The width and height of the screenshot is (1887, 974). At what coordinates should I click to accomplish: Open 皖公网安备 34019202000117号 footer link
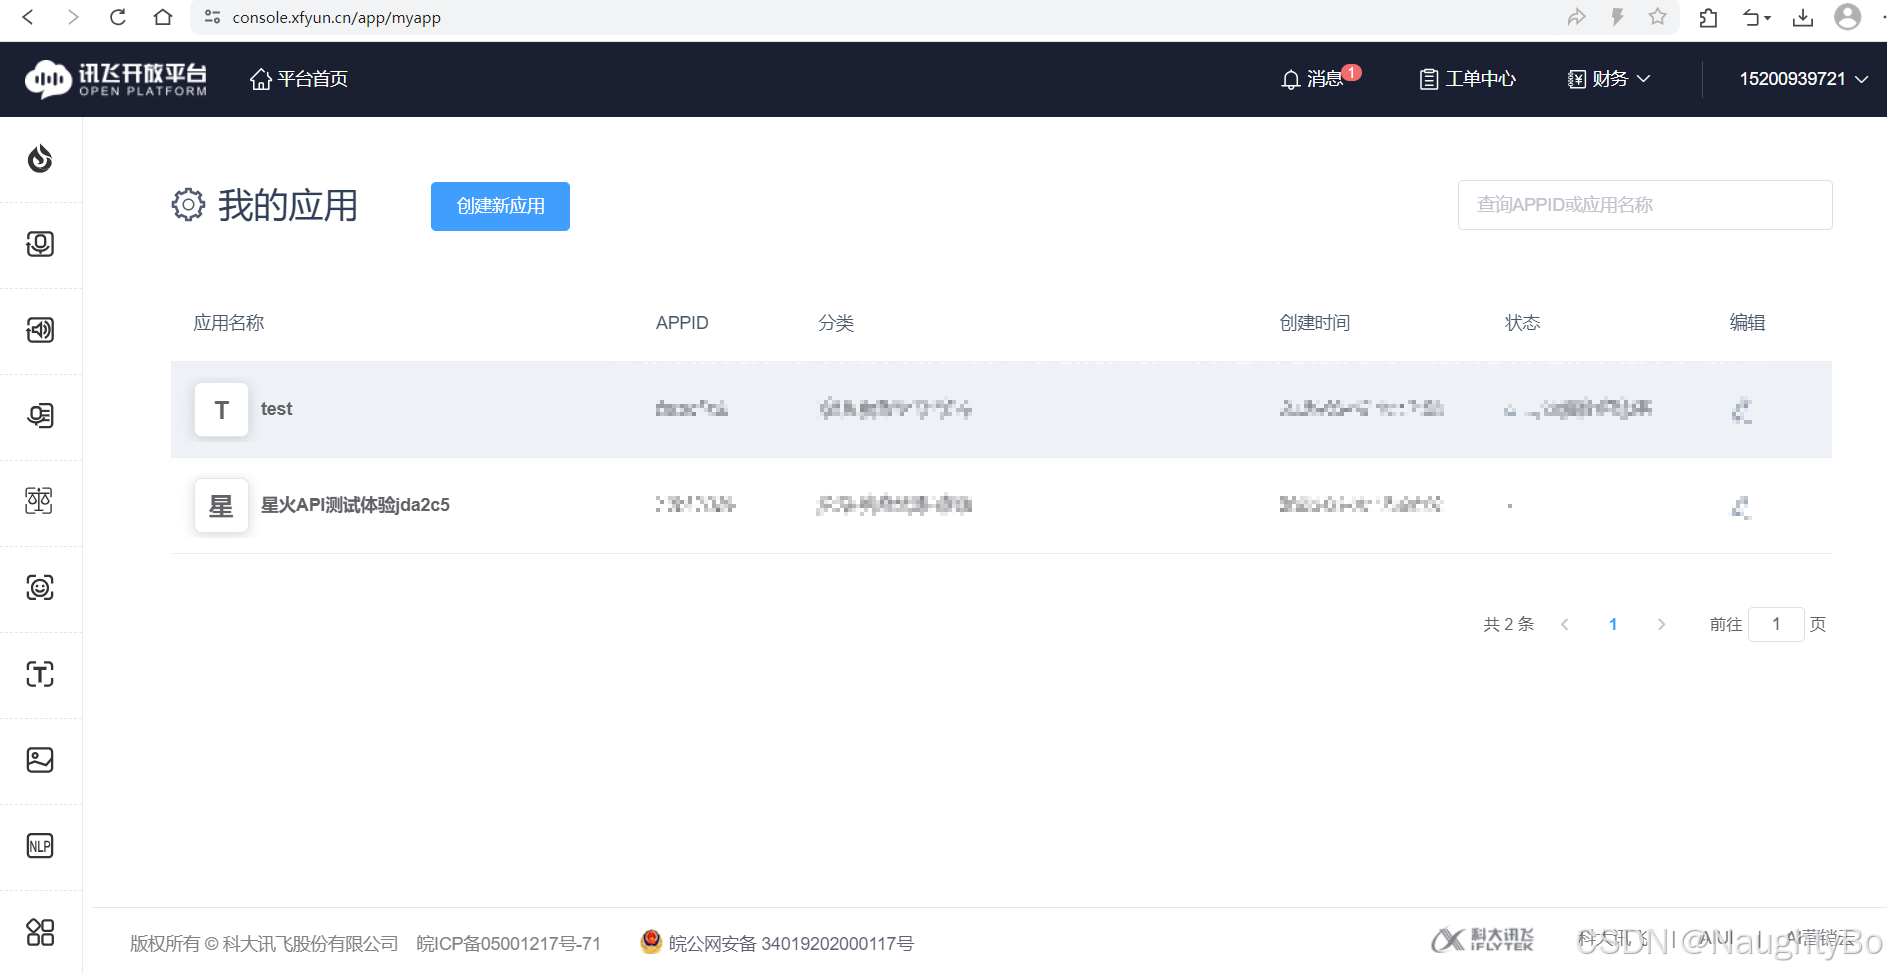(x=777, y=942)
